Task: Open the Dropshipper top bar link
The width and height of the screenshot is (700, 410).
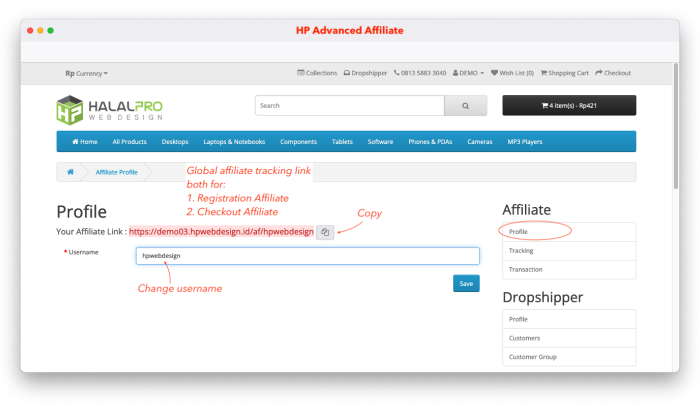Action: pos(366,73)
